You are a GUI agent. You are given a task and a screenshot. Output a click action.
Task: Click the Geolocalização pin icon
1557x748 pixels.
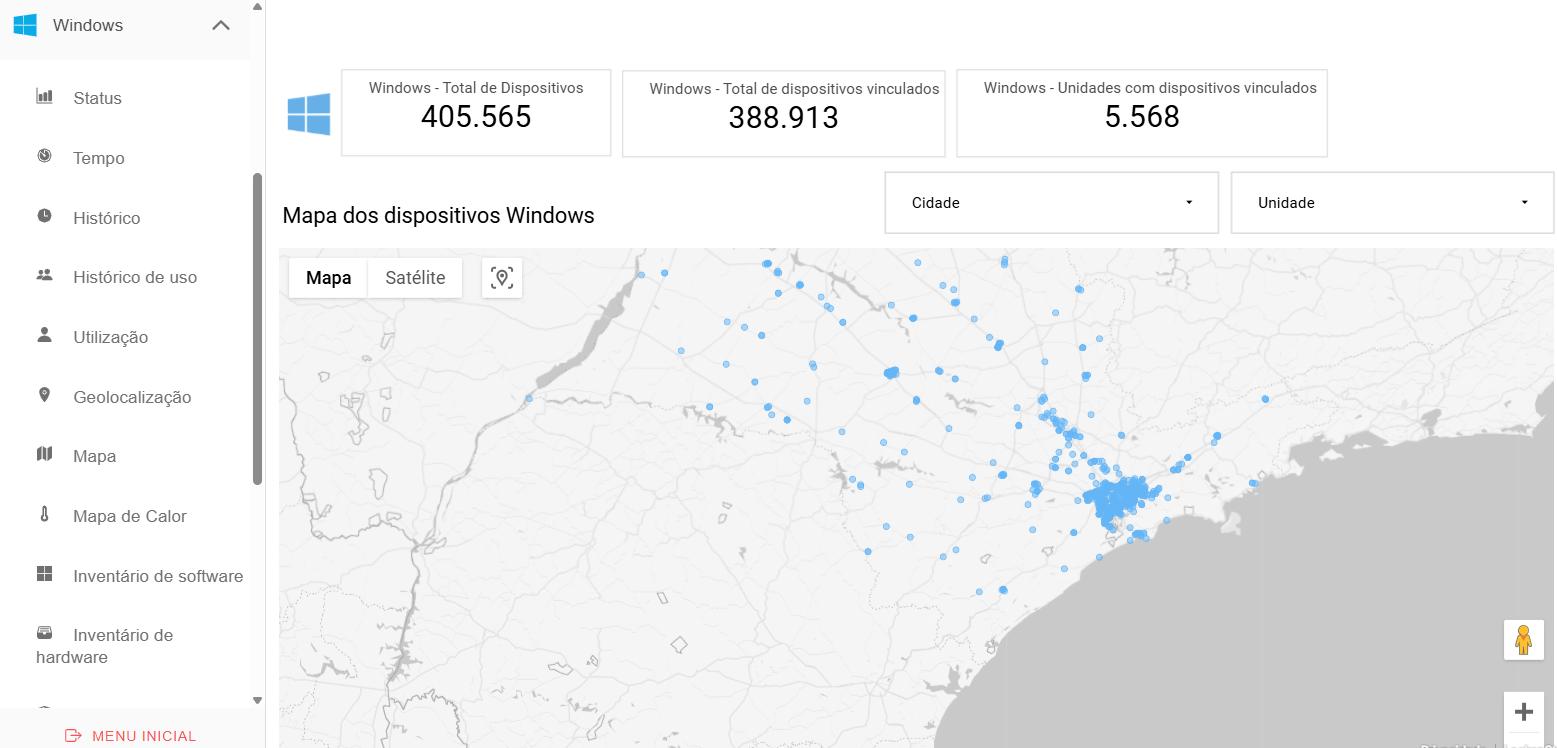pos(44,395)
